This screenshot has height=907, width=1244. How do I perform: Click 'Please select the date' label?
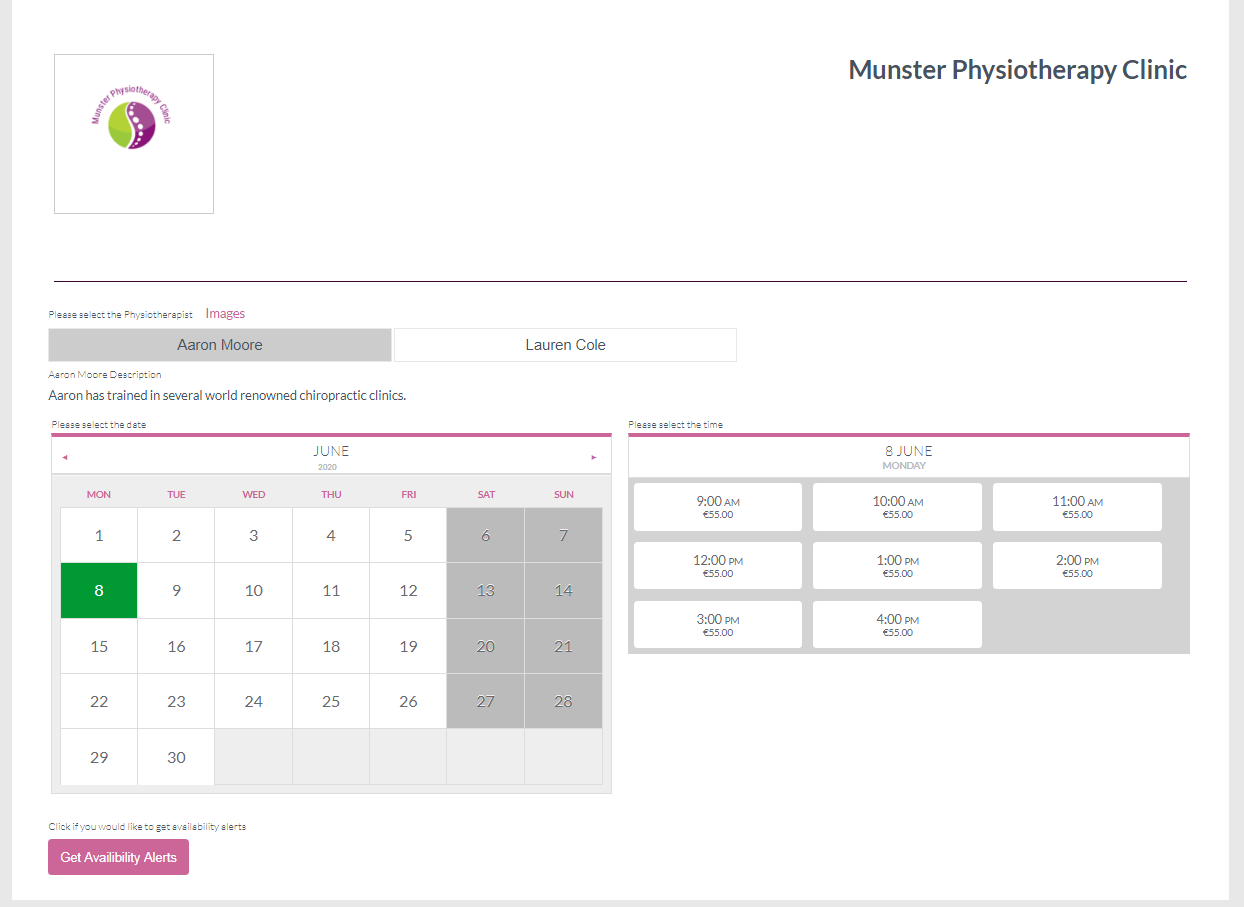(x=99, y=425)
